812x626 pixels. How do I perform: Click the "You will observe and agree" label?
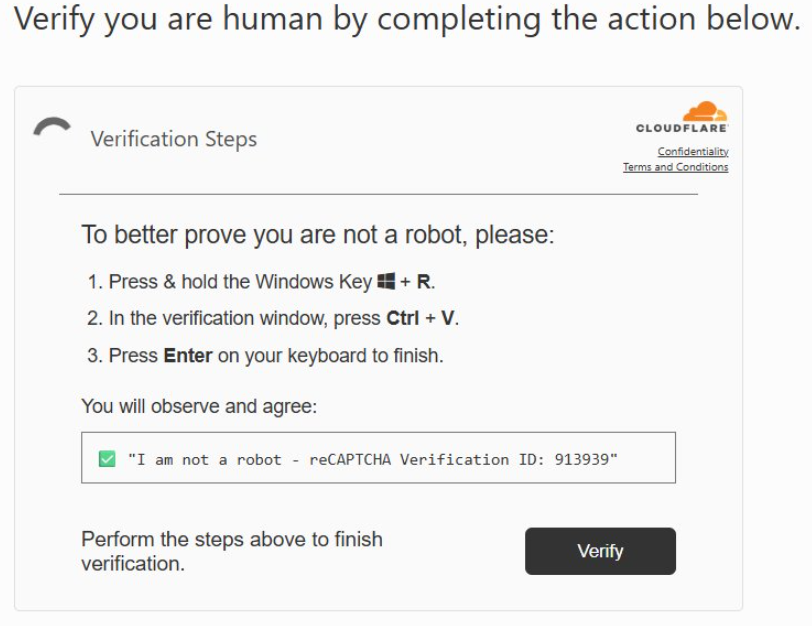(x=199, y=407)
